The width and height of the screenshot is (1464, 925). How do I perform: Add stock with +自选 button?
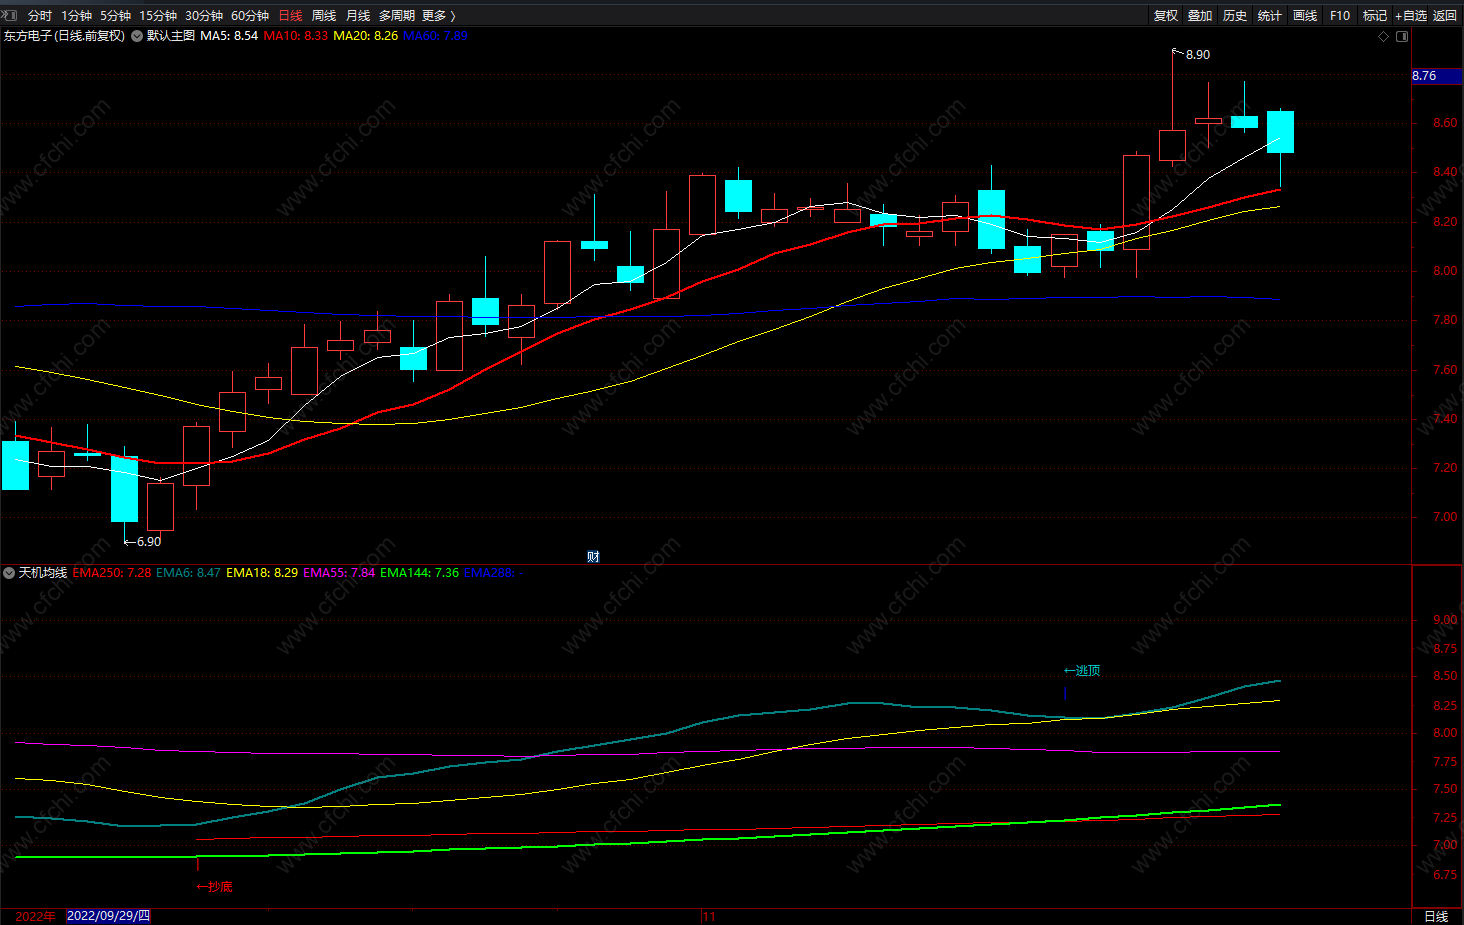coord(1411,15)
